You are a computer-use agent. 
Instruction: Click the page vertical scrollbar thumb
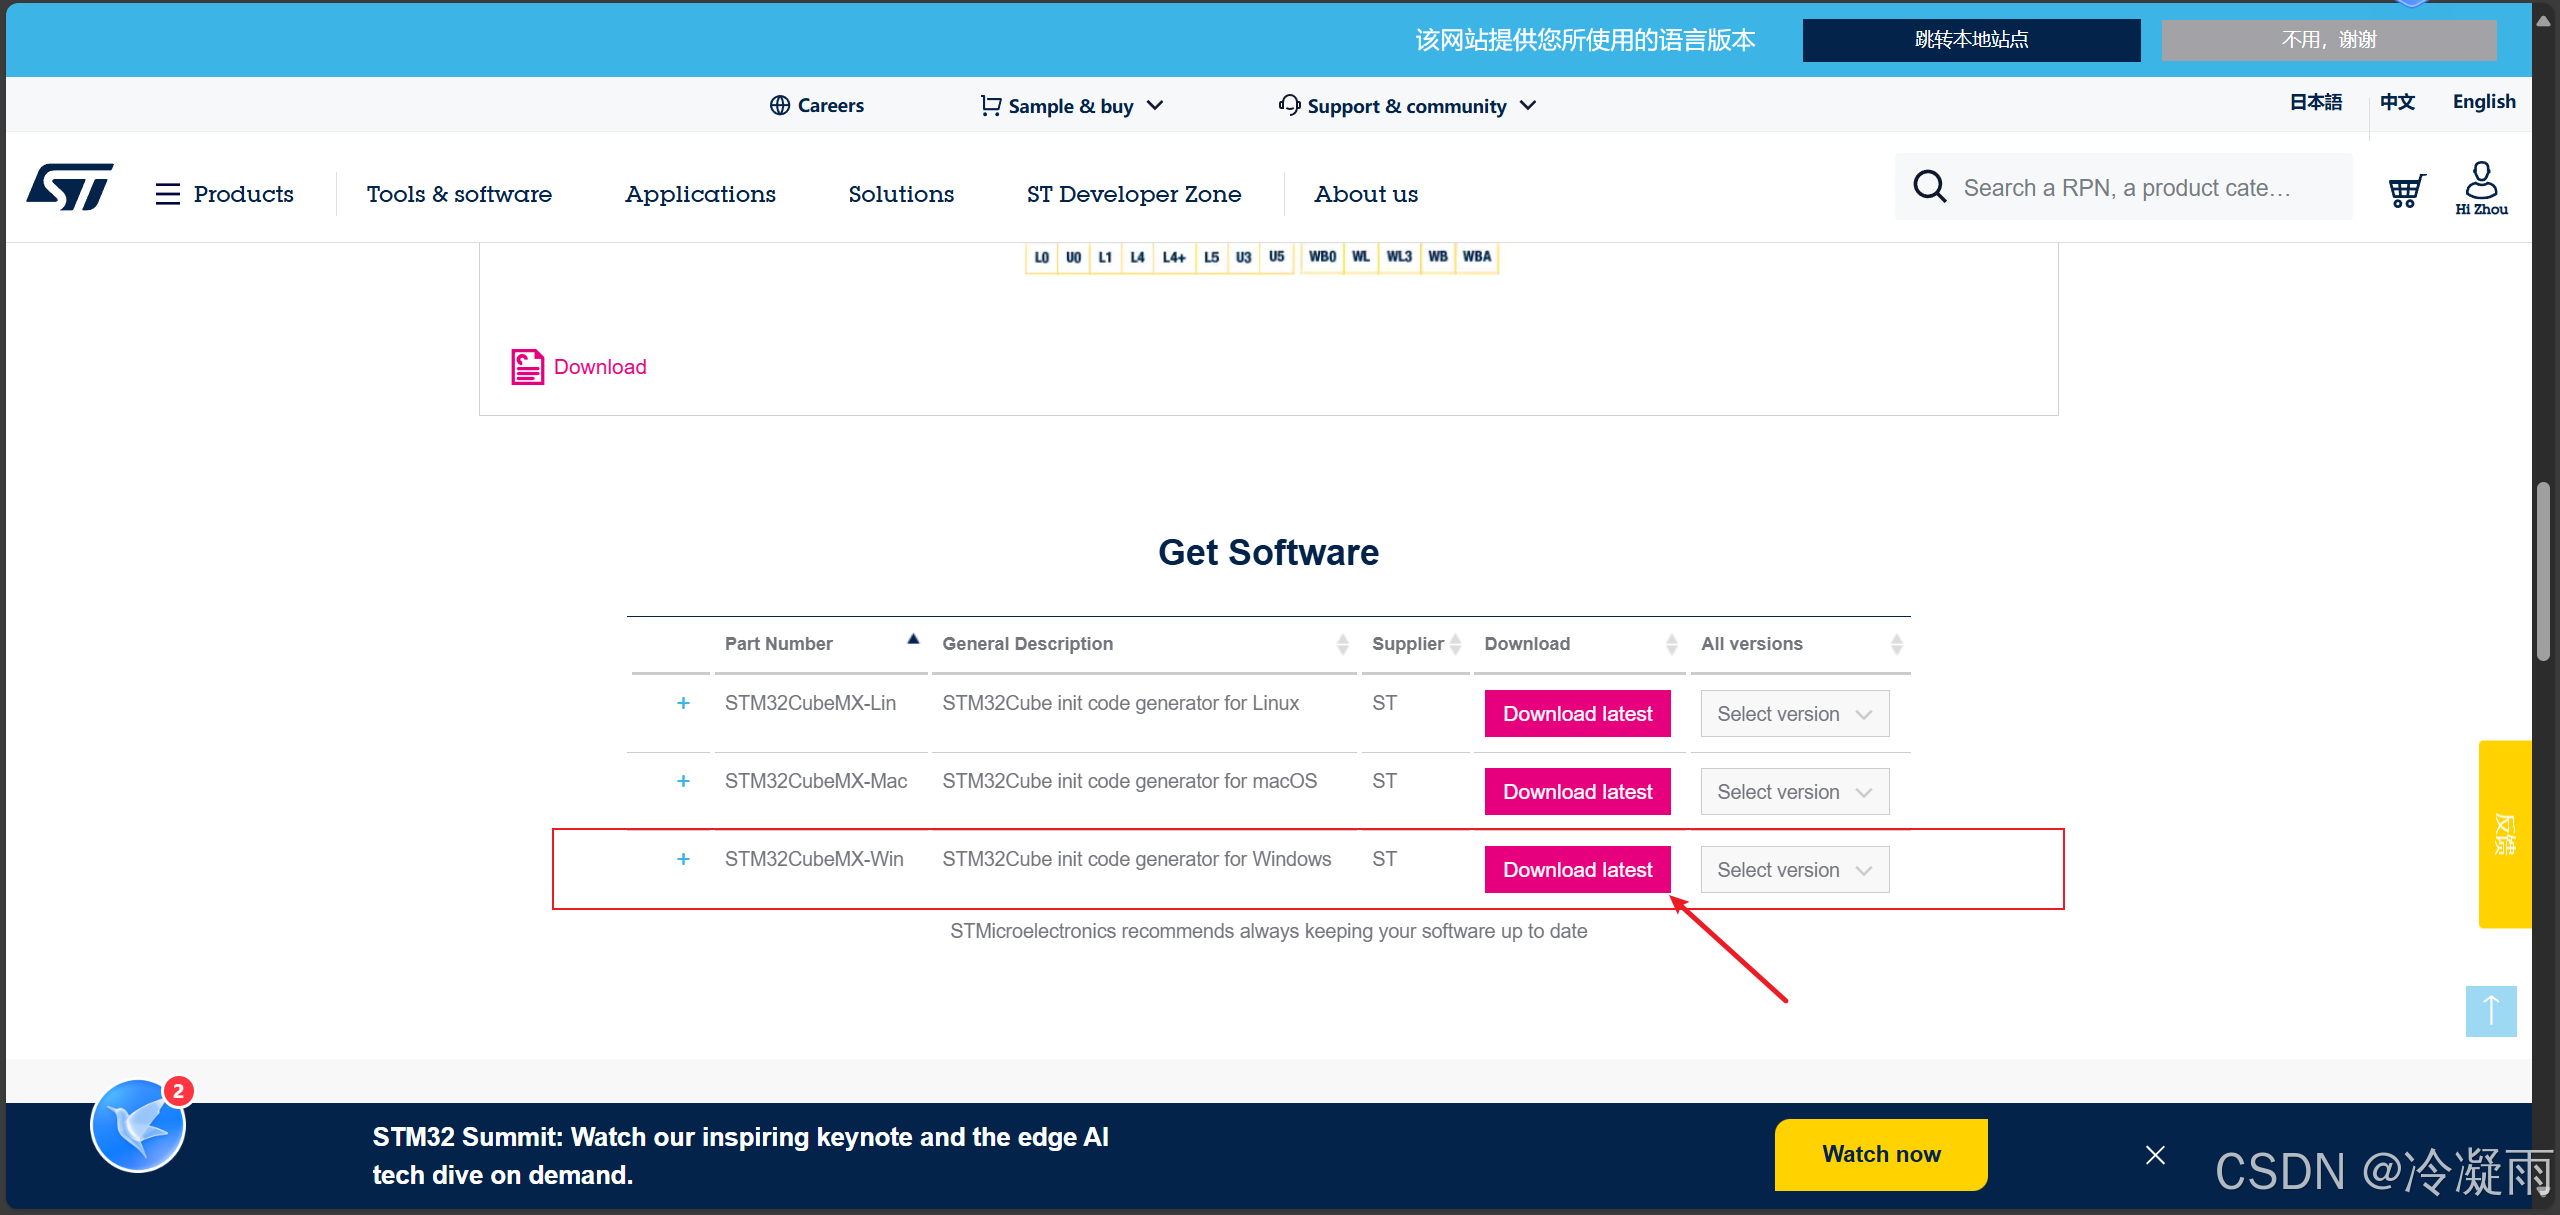click(2544, 571)
